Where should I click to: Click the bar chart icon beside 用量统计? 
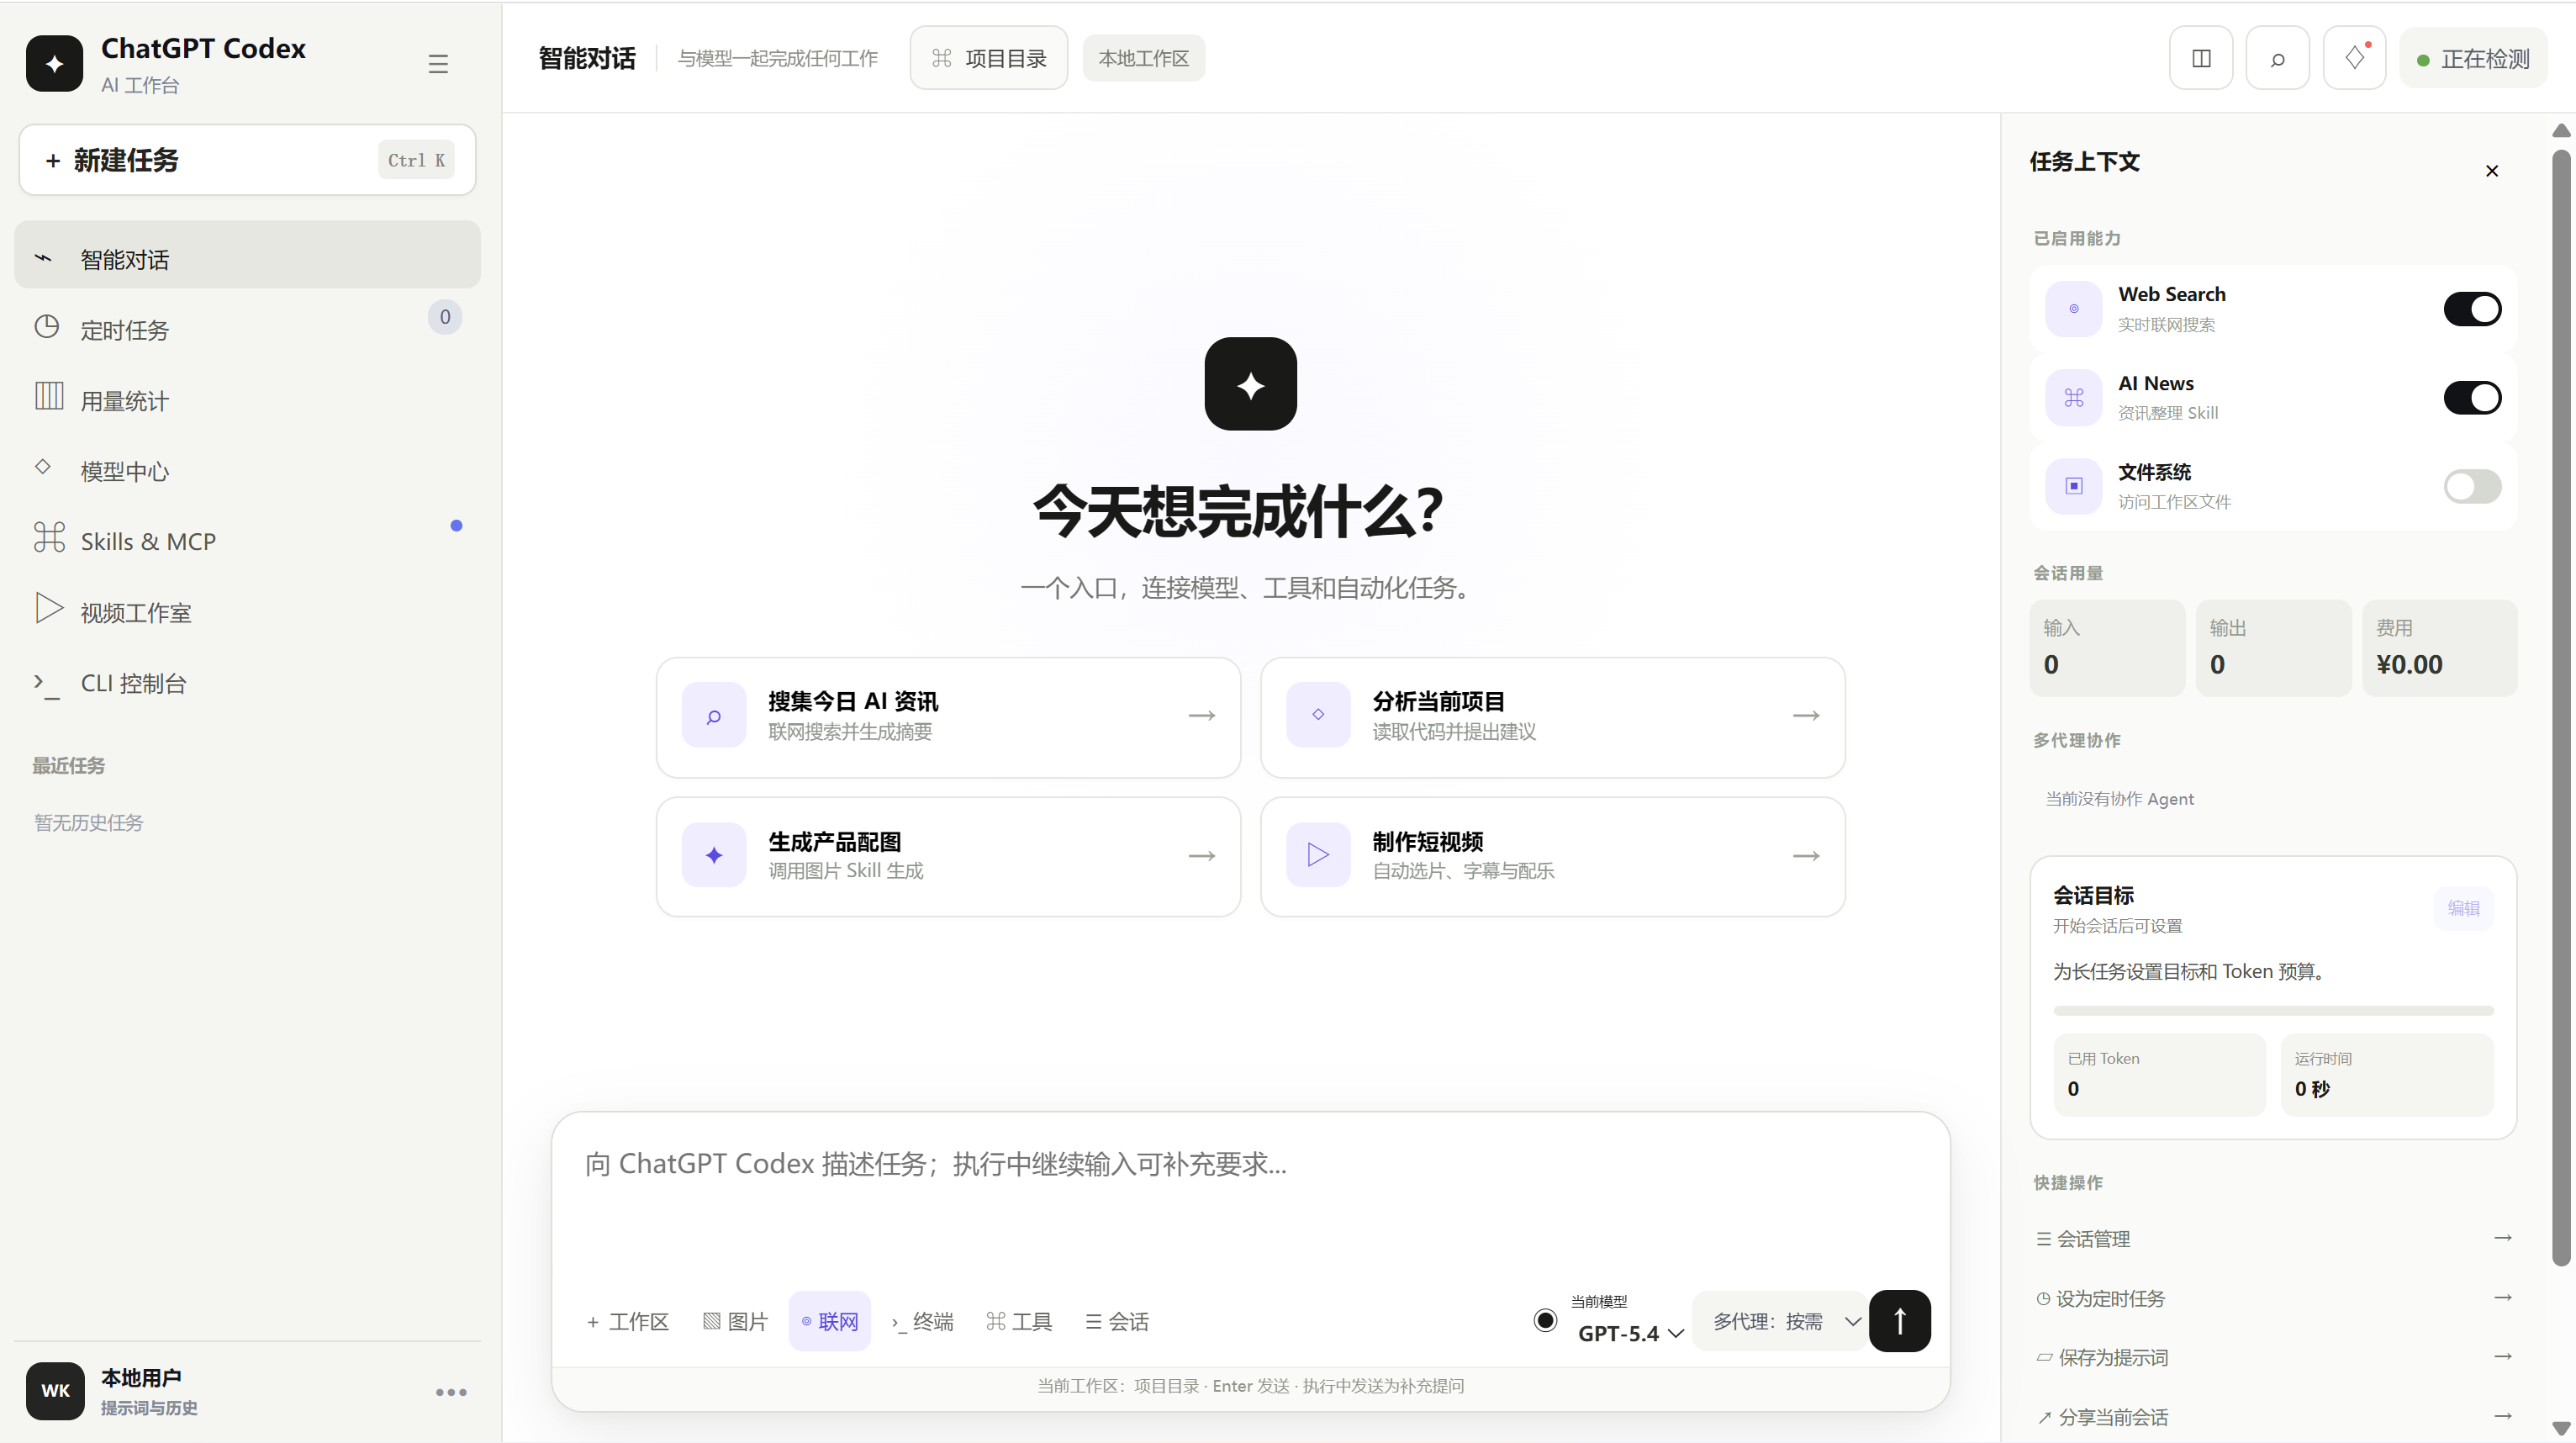pyautogui.click(x=49, y=396)
